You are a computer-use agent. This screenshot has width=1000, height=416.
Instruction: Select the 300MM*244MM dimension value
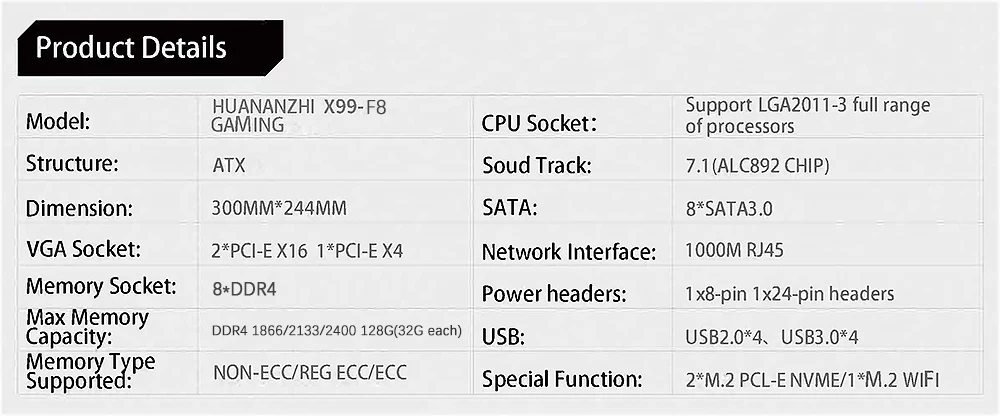click(x=279, y=209)
